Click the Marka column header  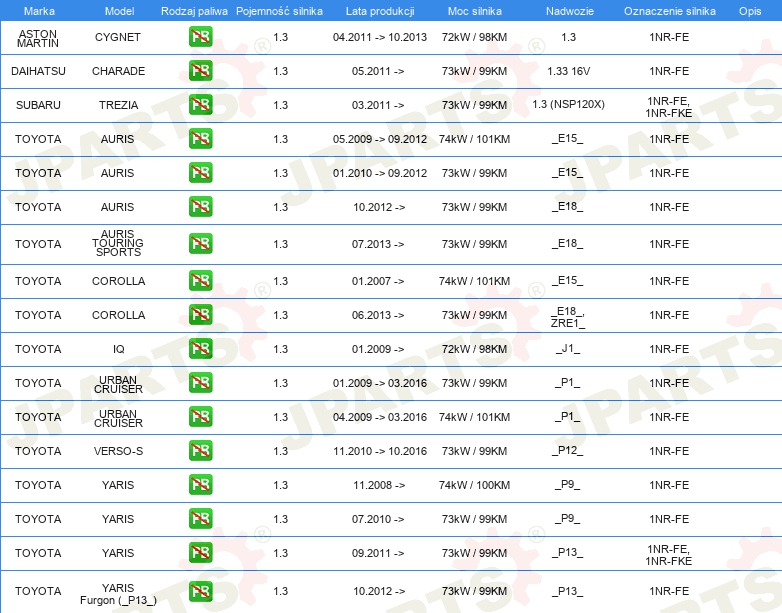click(x=39, y=11)
